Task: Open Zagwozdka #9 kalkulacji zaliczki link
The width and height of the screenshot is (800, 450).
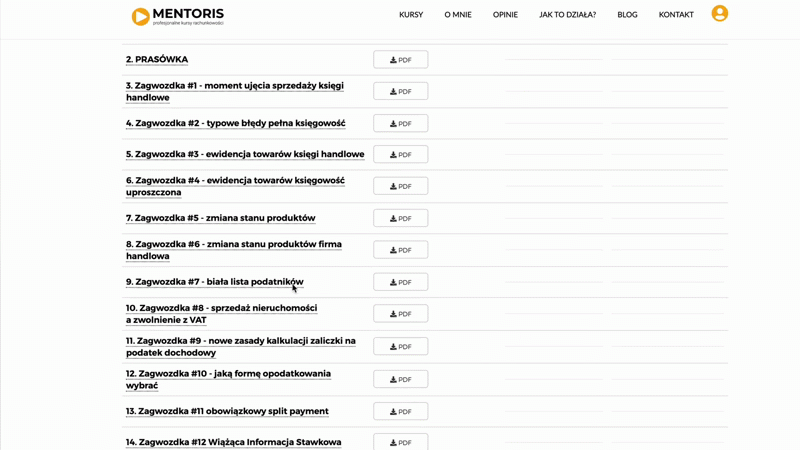Action: point(241,346)
